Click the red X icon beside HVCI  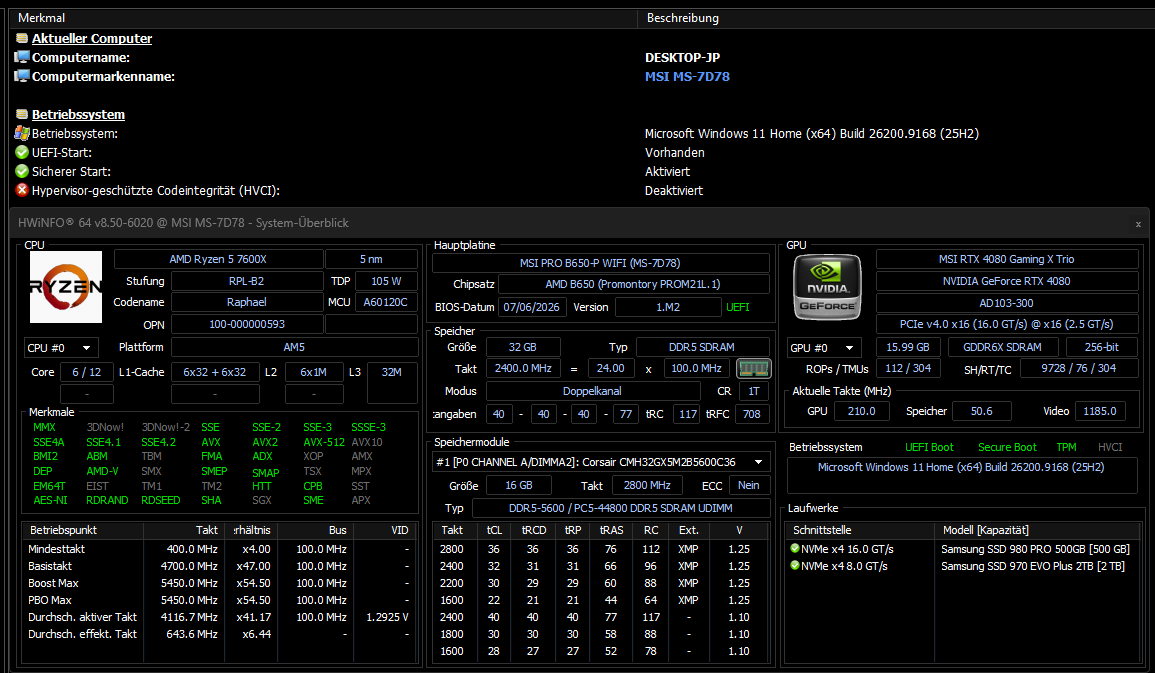pyautogui.click(x=22, y=190)
